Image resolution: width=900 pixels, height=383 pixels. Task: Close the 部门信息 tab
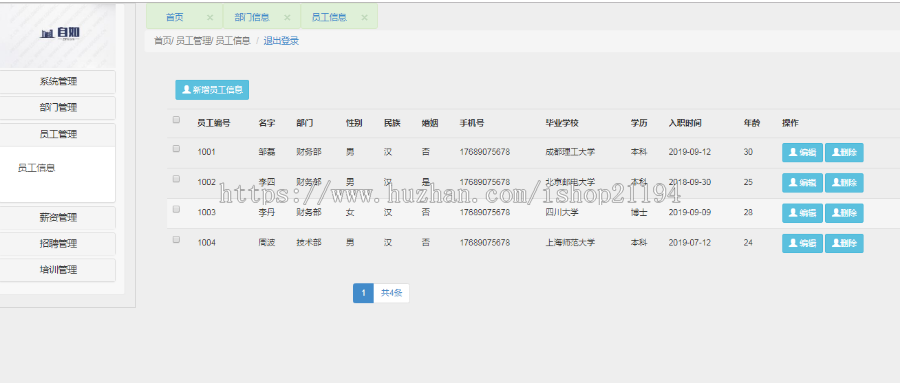[x=288, y=18]
